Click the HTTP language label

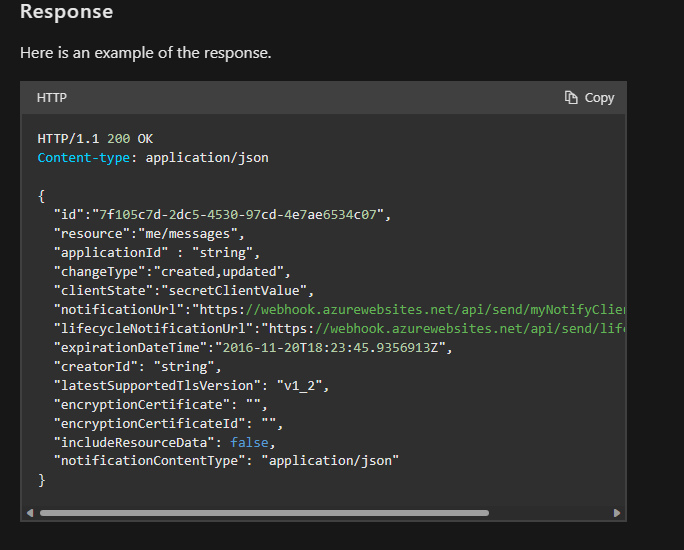coord(51,98)
